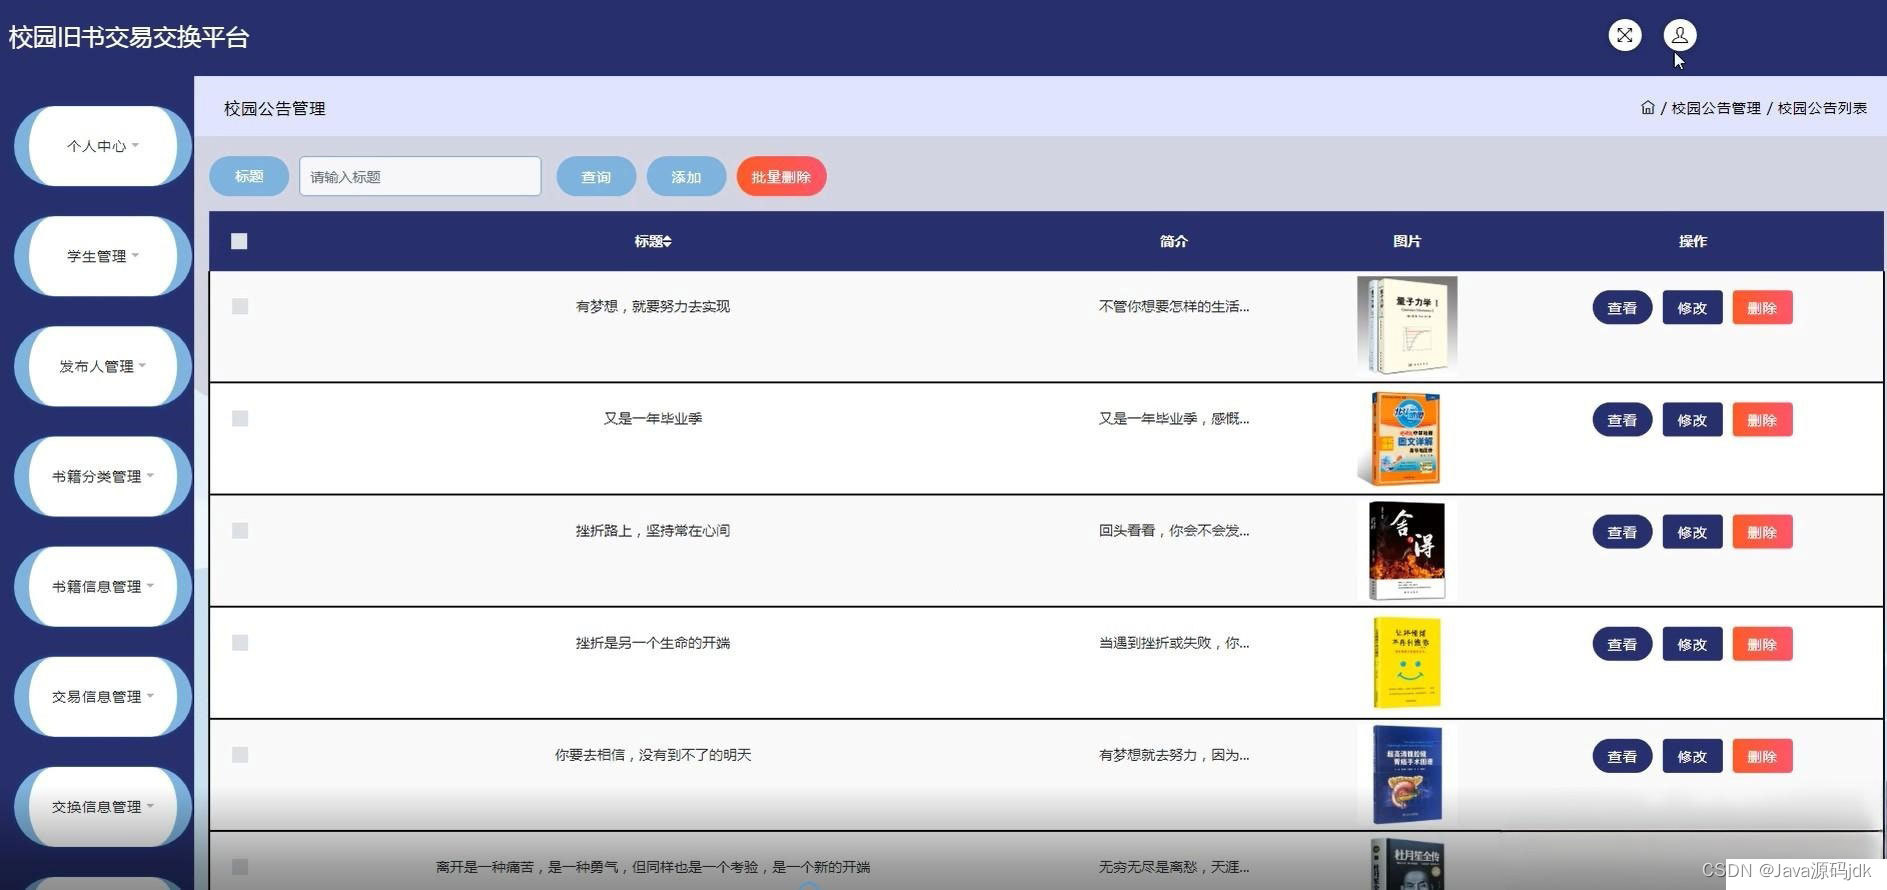
Task: Open the blue medical book cover thumbnail
Action: [1407, 774]
